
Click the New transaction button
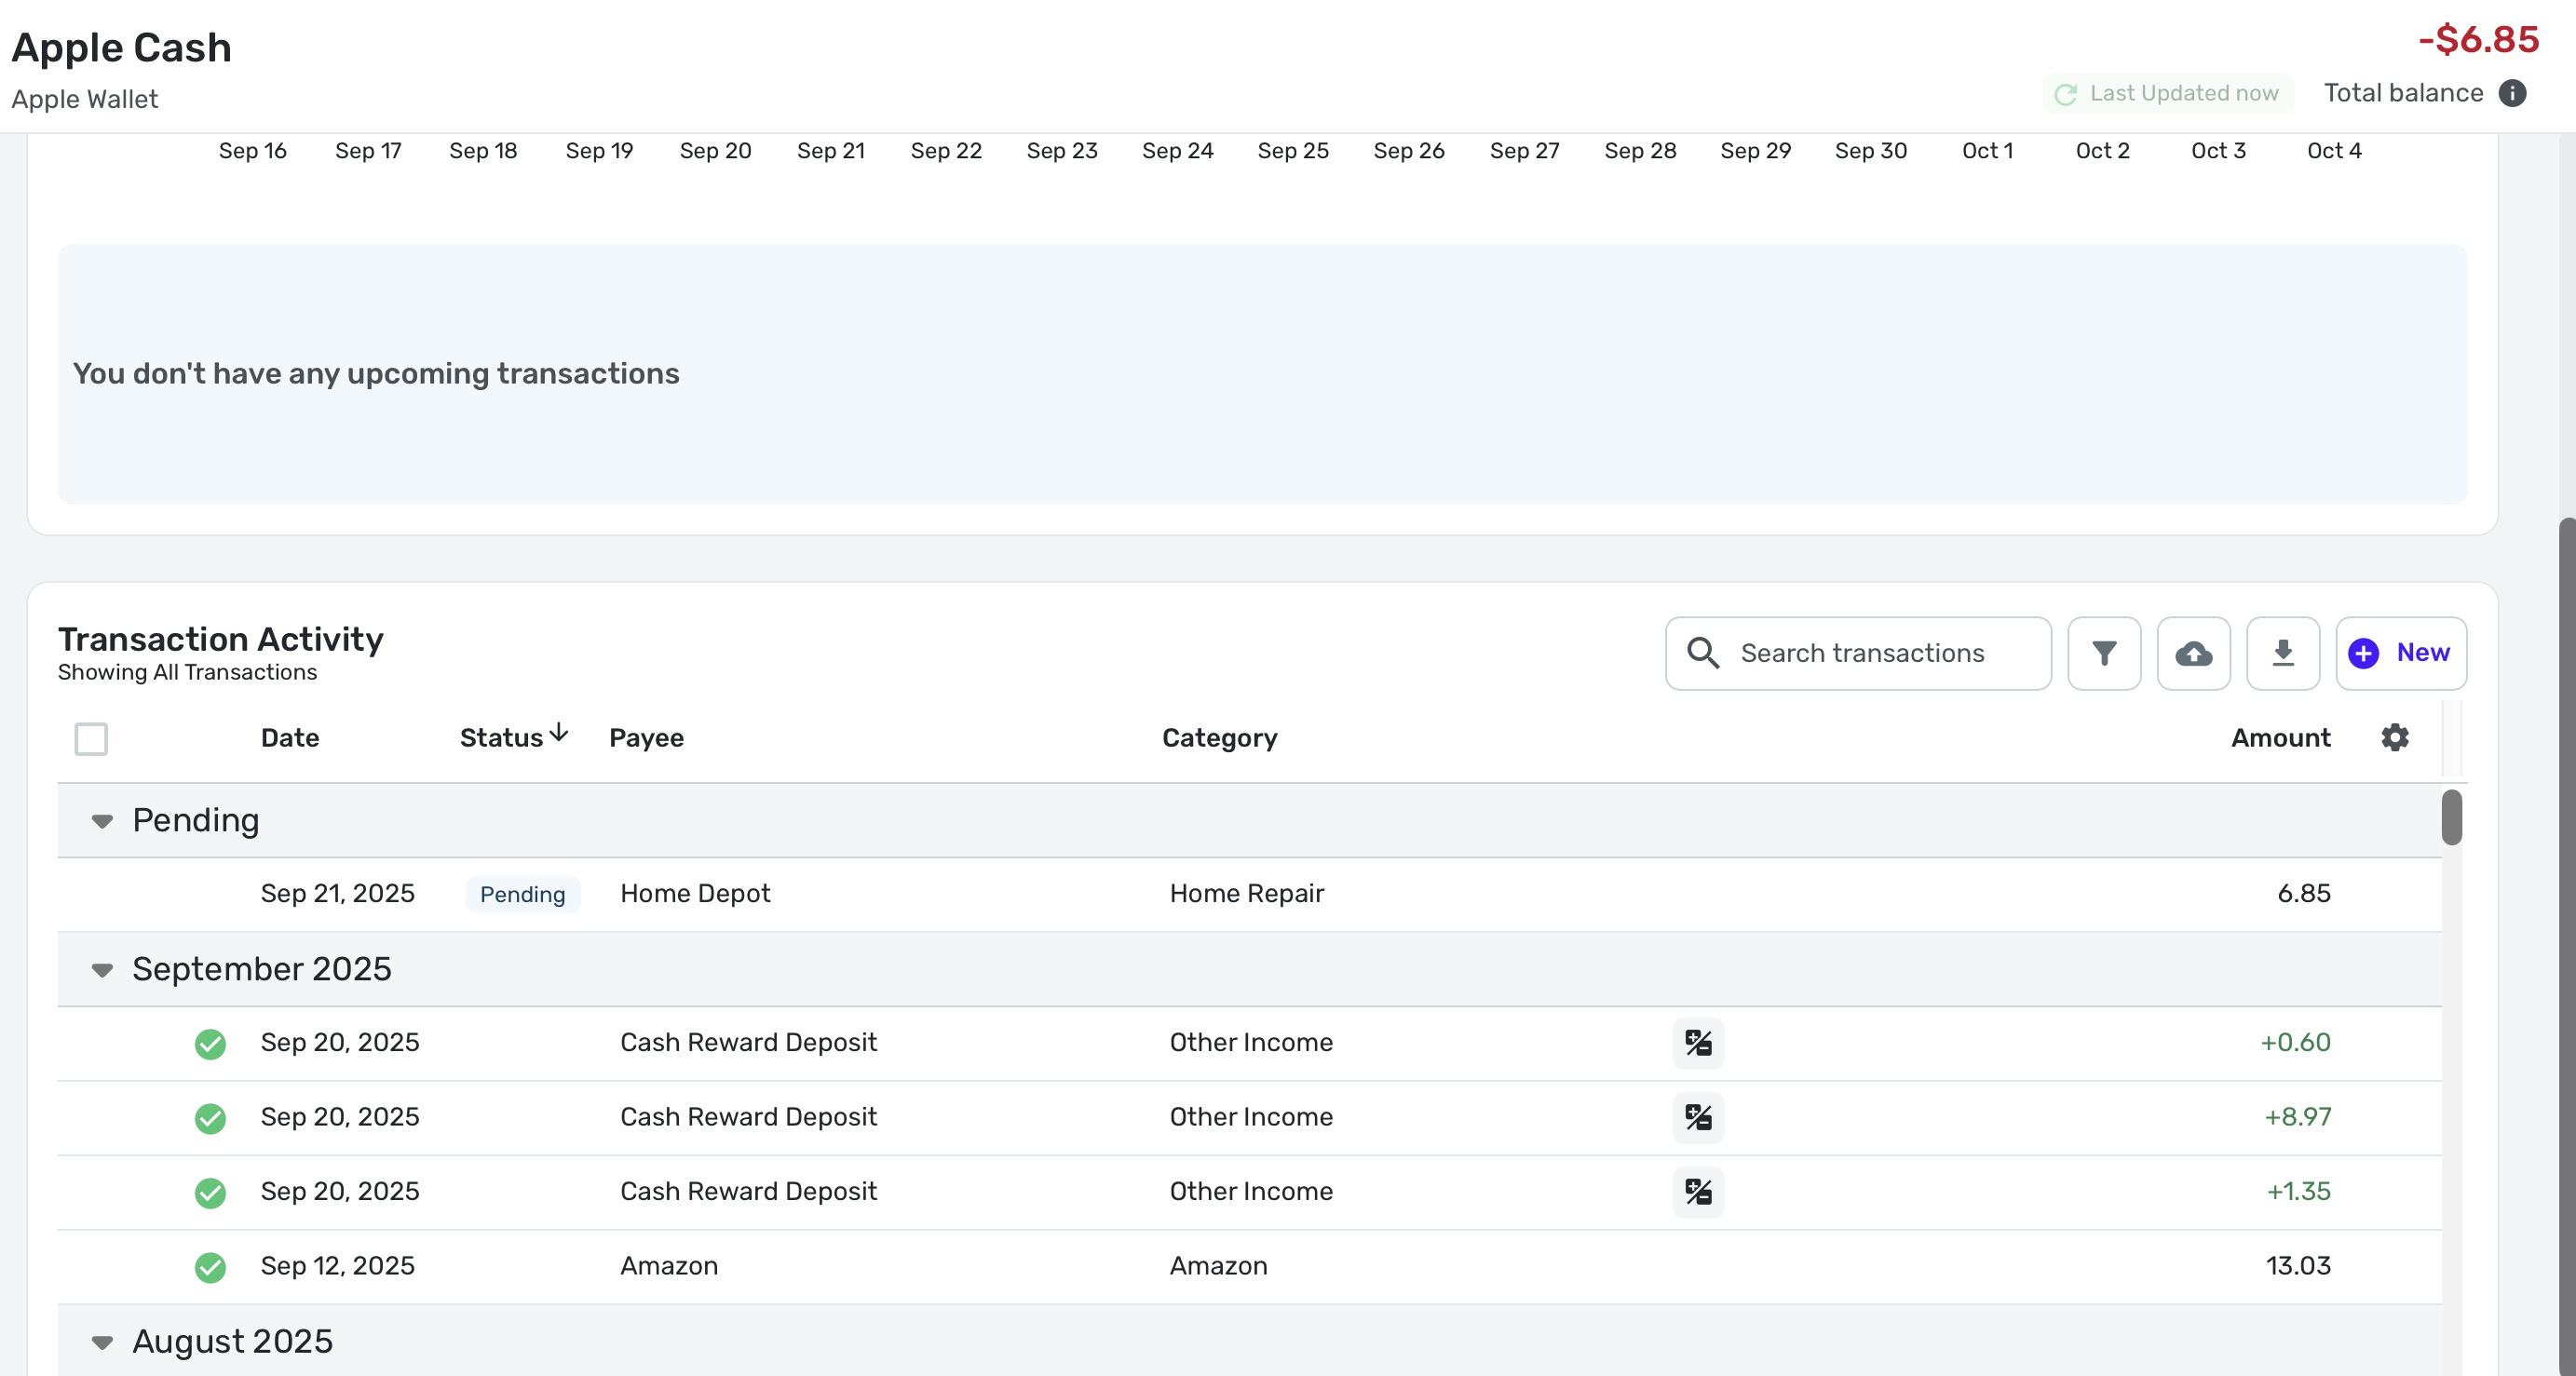point(2400,653)
